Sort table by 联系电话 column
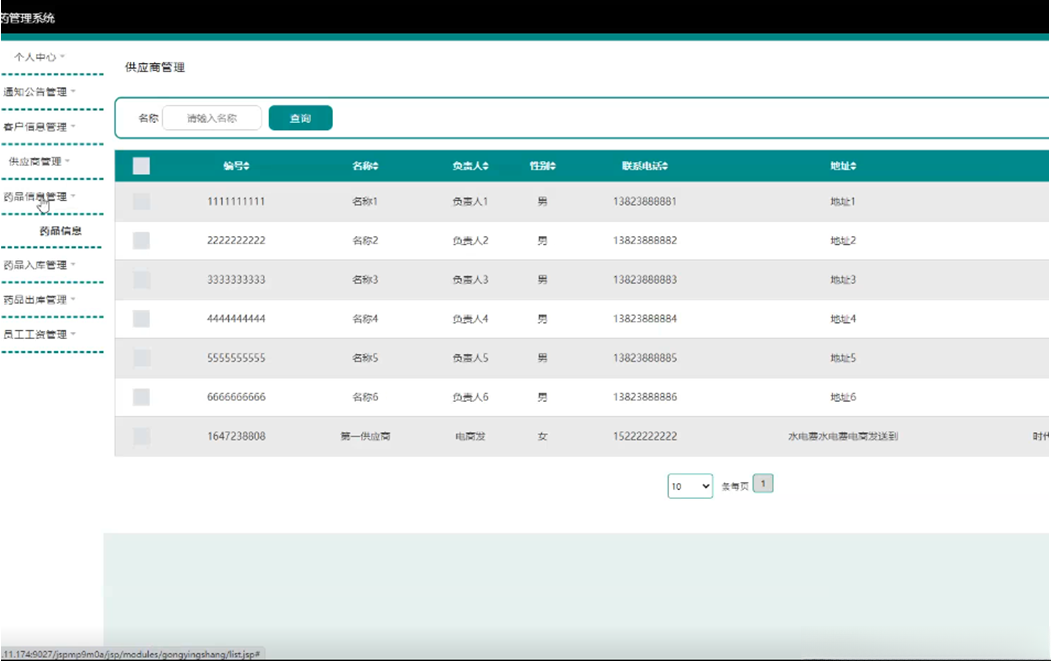The image size is (1051, 661). pyautogui.click(x=645, y=166)
